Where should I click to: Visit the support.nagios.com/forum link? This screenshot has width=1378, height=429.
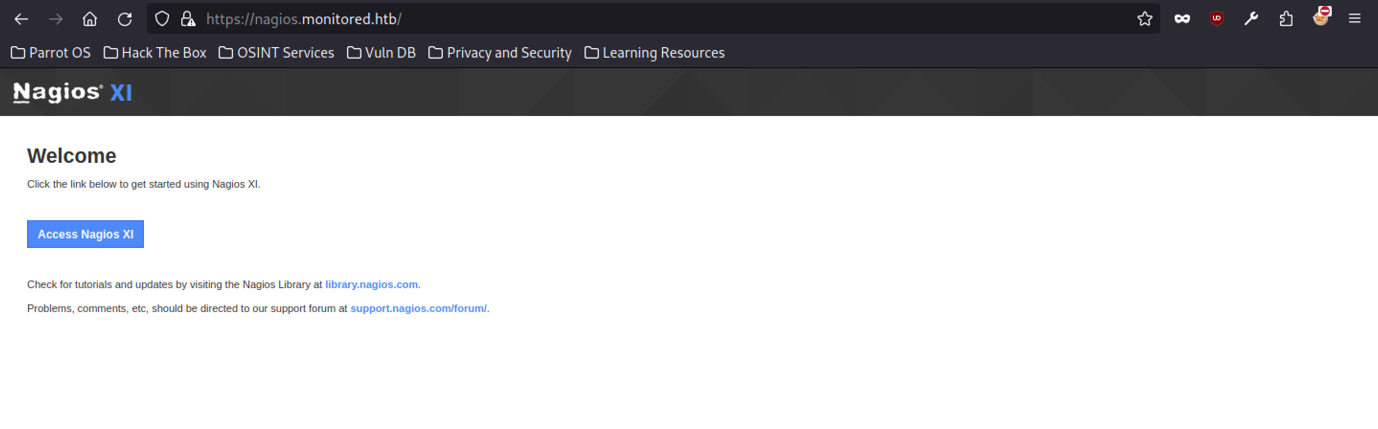tap(418, 309)
